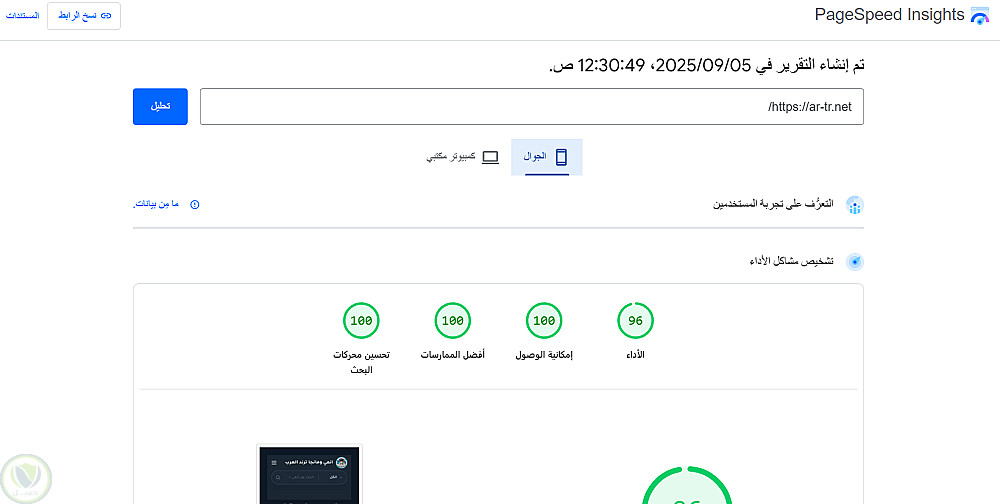Click the PageSpeed Insights logo icon
The image size is (1000, 504).
coord(980,15)
